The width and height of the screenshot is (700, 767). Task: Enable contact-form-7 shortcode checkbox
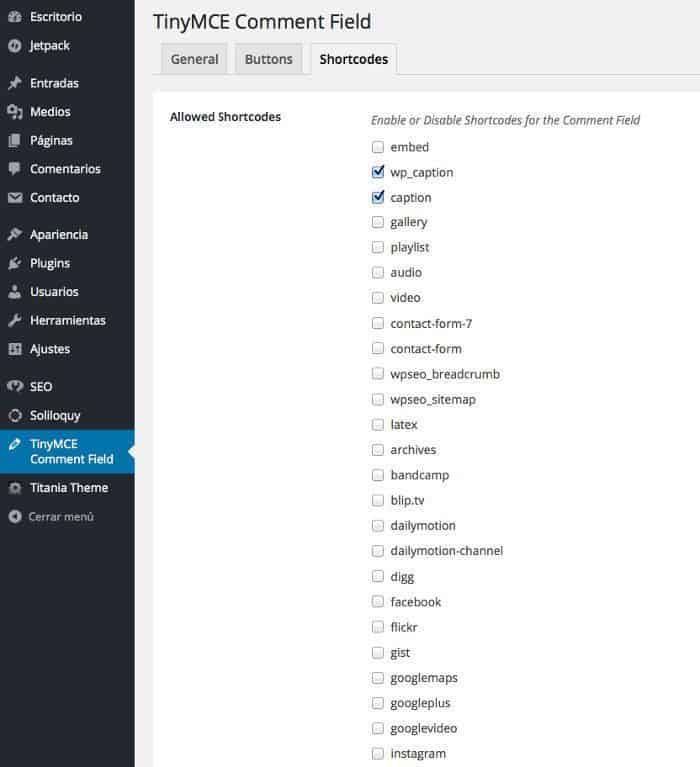coord(378,323)
